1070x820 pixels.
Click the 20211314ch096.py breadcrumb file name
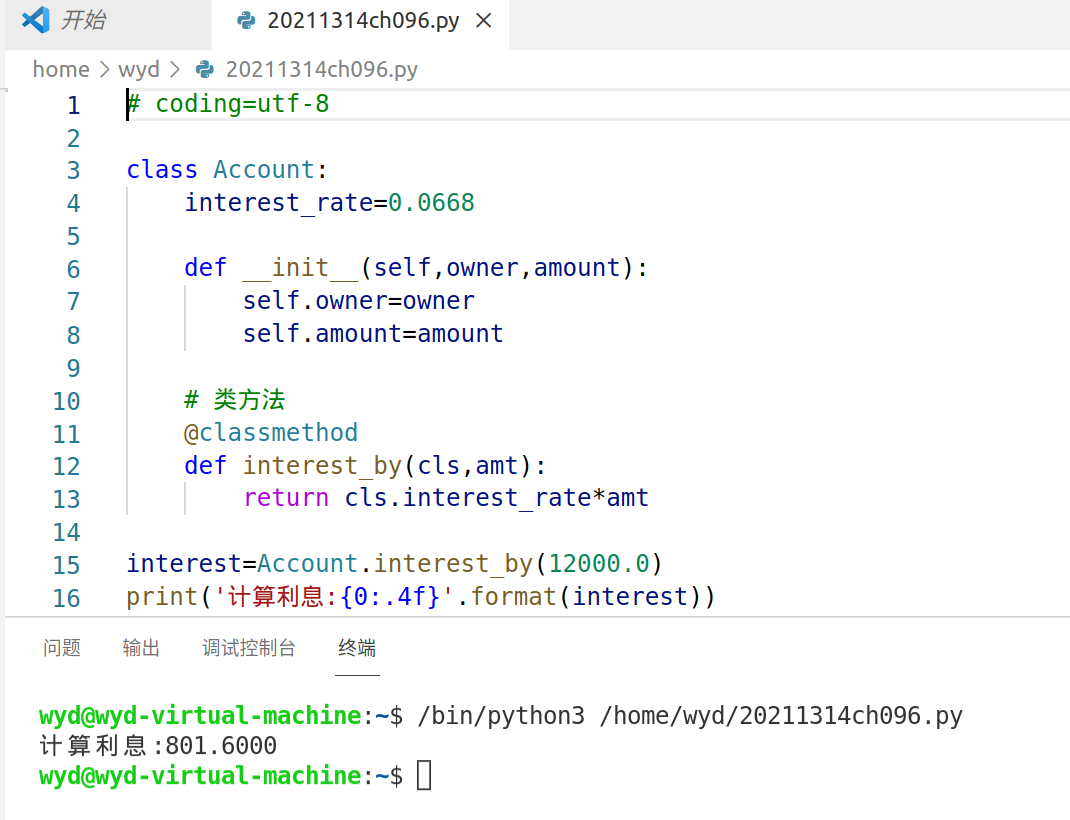tap(321, 69)
